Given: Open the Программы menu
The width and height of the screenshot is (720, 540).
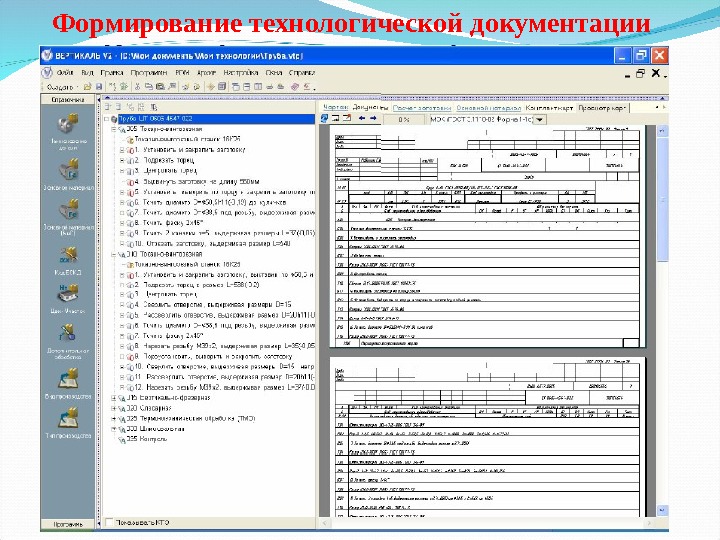Looking at the screenshot, I should tap(149, 73).
